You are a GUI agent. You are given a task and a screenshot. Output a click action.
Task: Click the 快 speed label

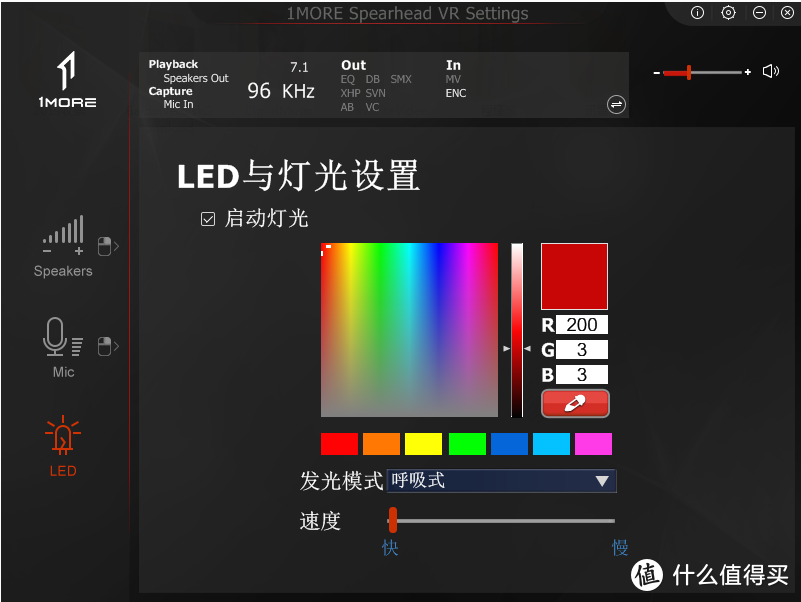(390, 548)
